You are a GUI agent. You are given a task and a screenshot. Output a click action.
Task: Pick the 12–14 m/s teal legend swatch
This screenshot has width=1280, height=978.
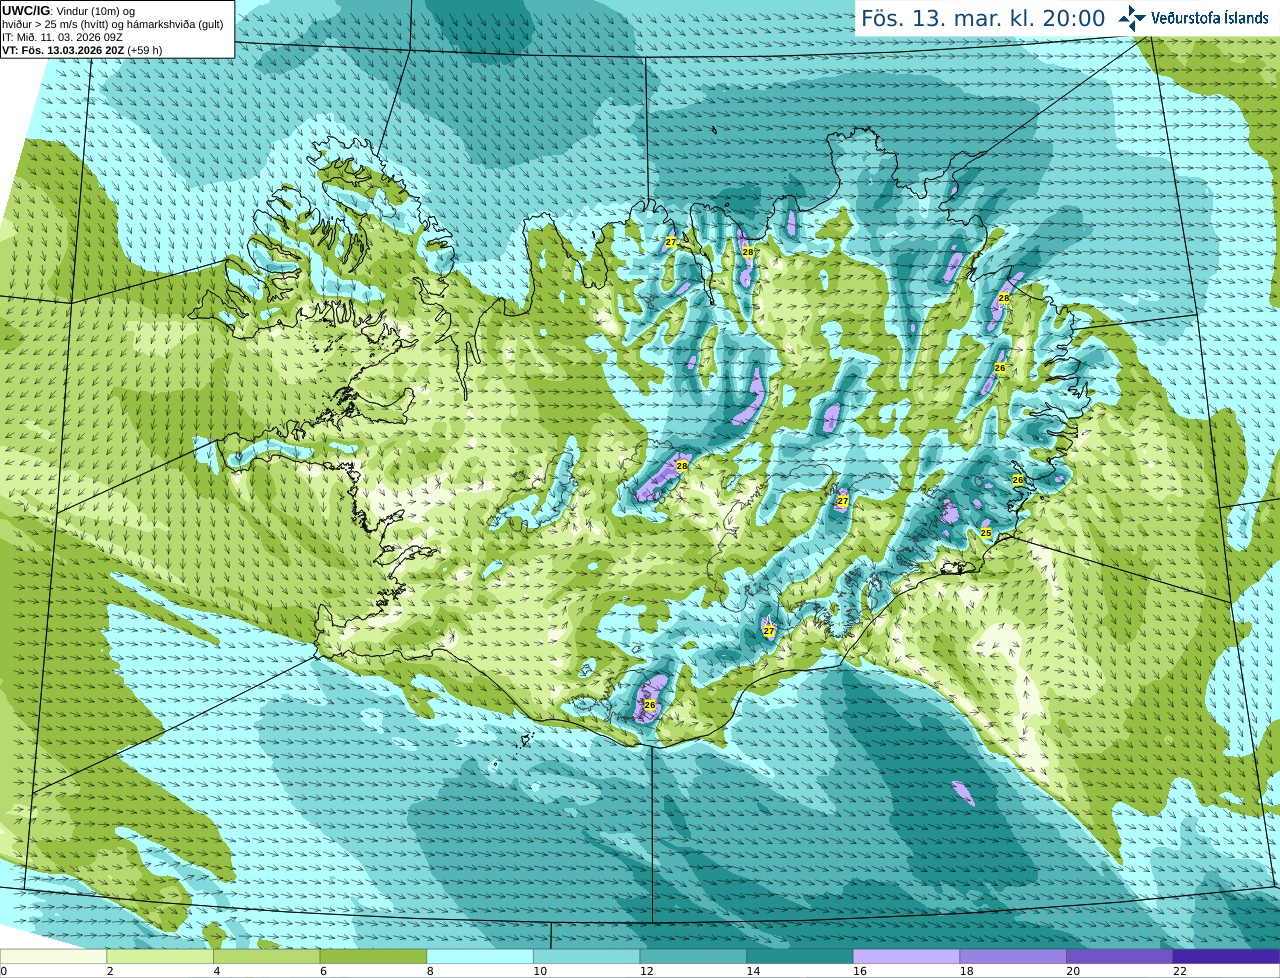(693, 957)
